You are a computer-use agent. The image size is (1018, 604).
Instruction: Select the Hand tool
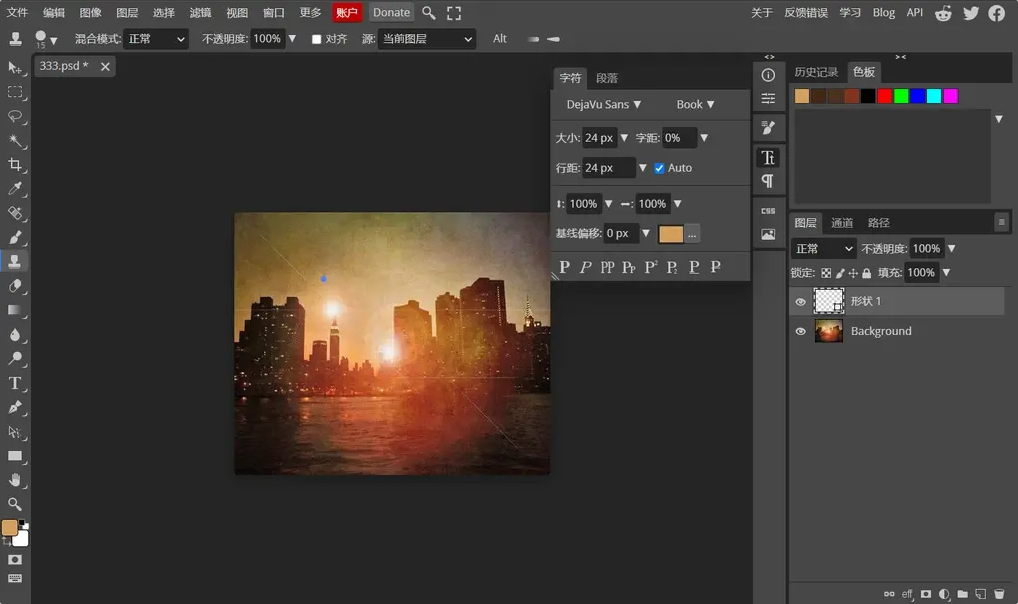pyautogui.click(x=14, y=480)
